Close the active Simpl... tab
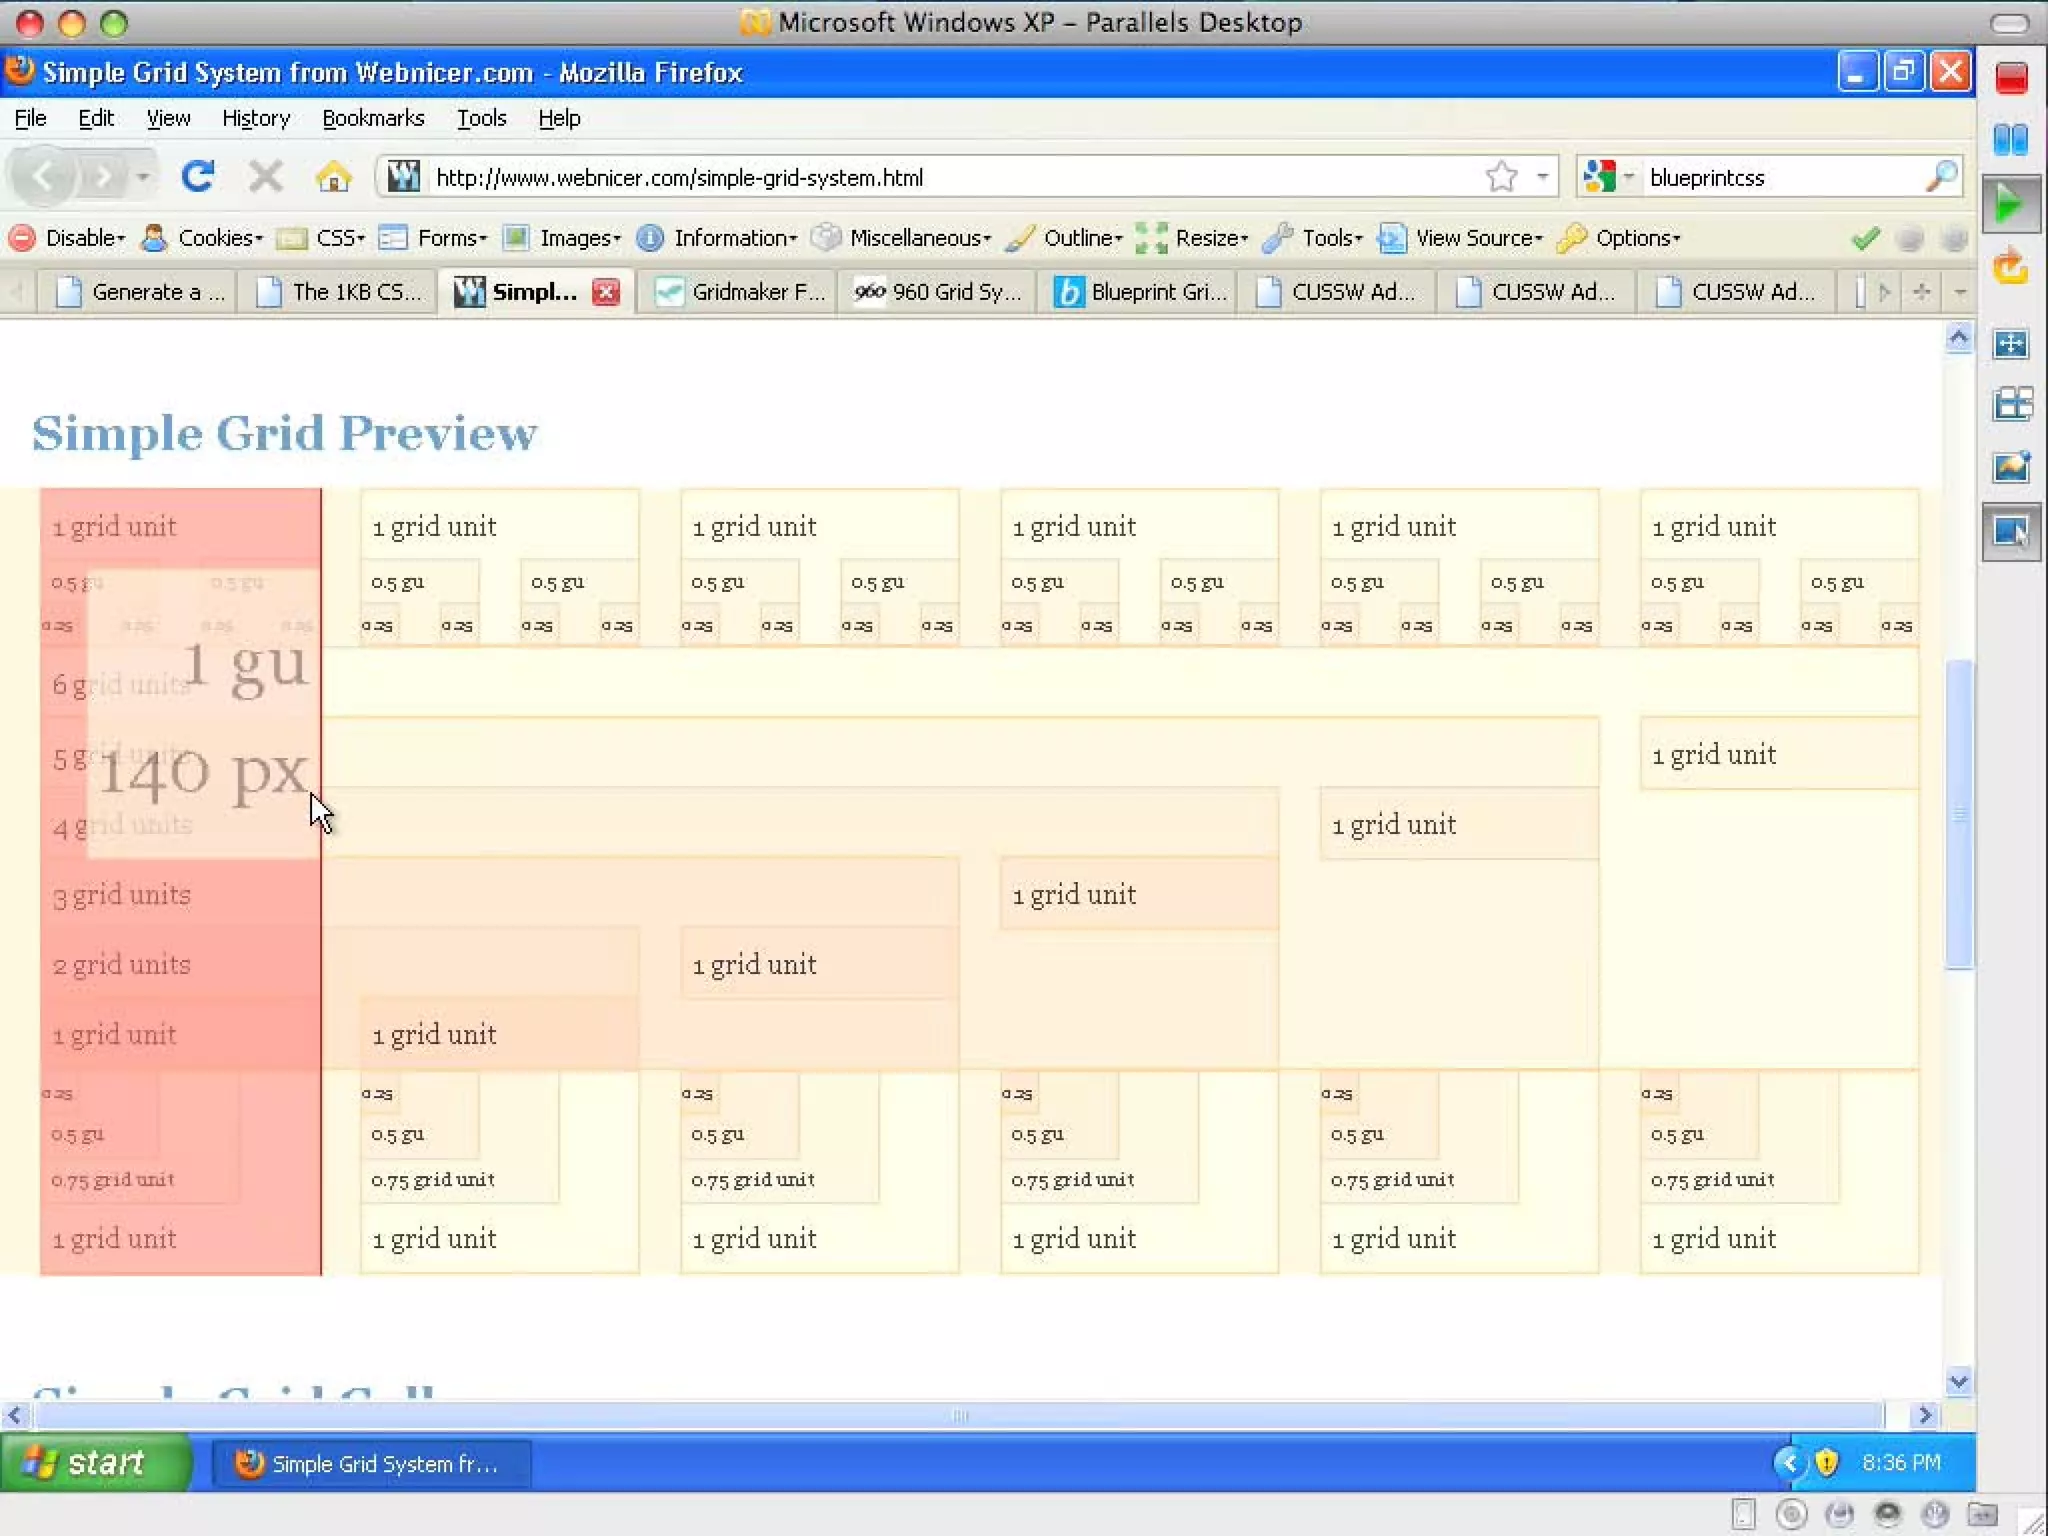2048x1536 pixels. point(605,292)
